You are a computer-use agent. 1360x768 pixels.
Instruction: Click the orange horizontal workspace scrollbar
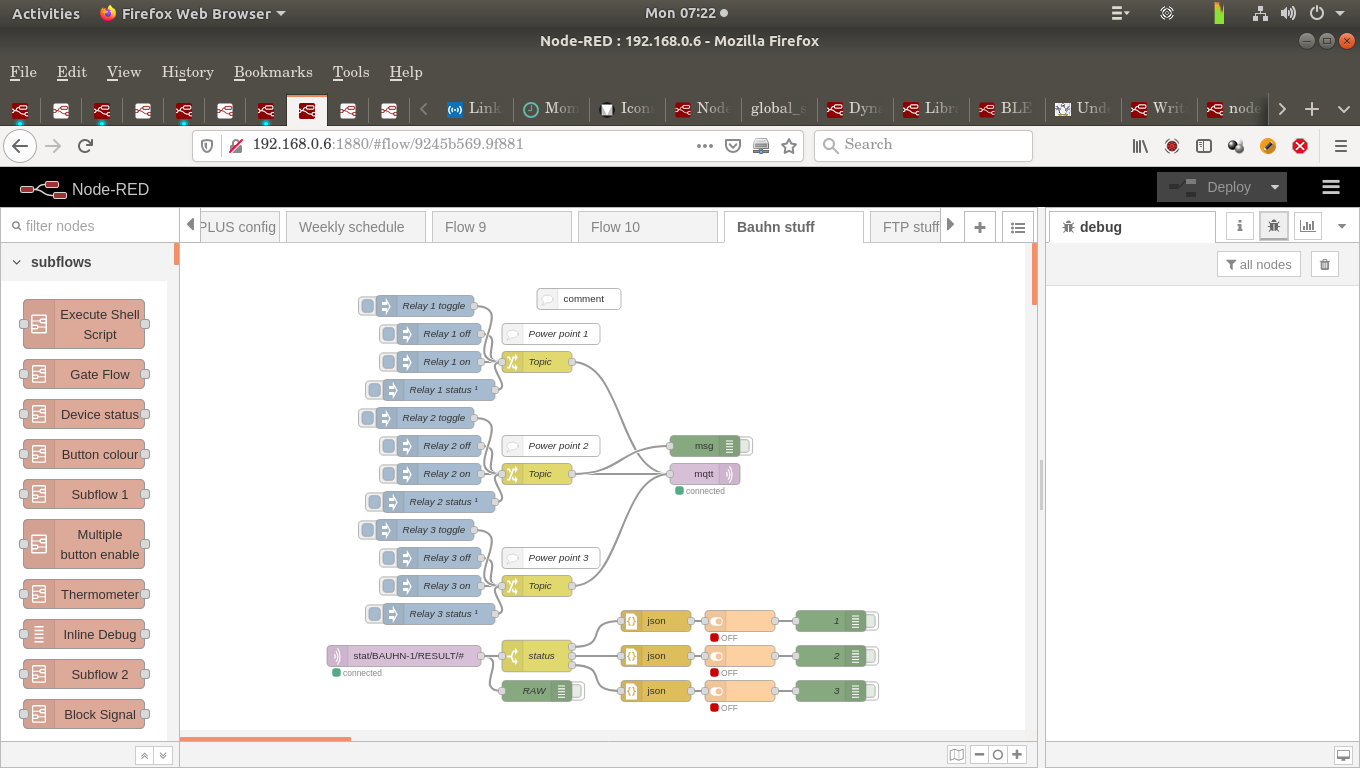pos(265,741)
